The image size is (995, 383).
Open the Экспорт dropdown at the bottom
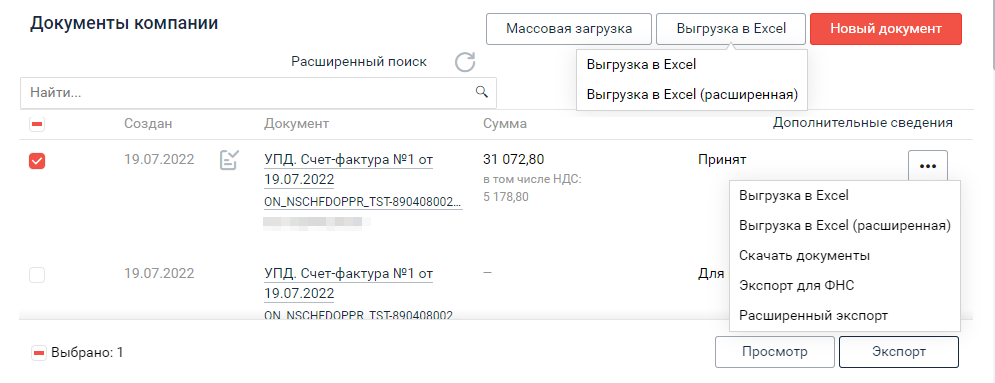(x=899, y=352)
